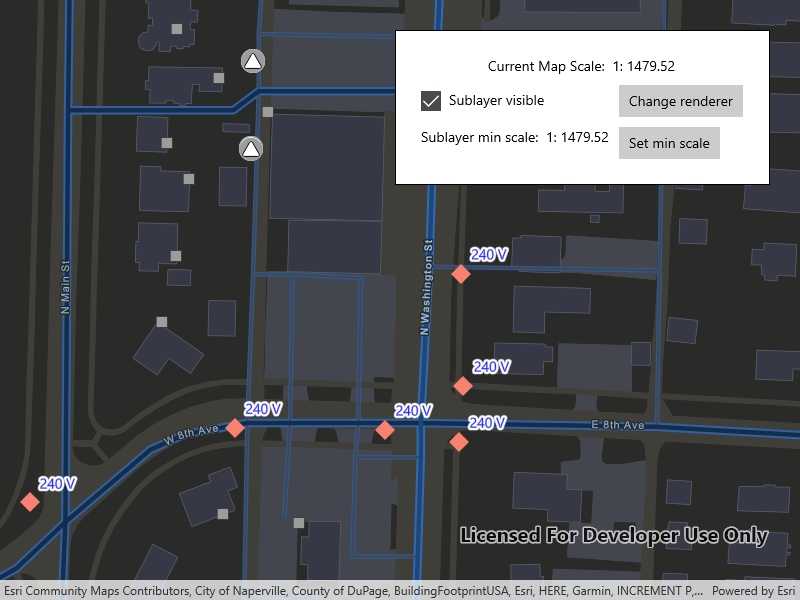This screenshot has width=800, height=600.
Task: Click the Set min scale button
Action: [669, 143]
